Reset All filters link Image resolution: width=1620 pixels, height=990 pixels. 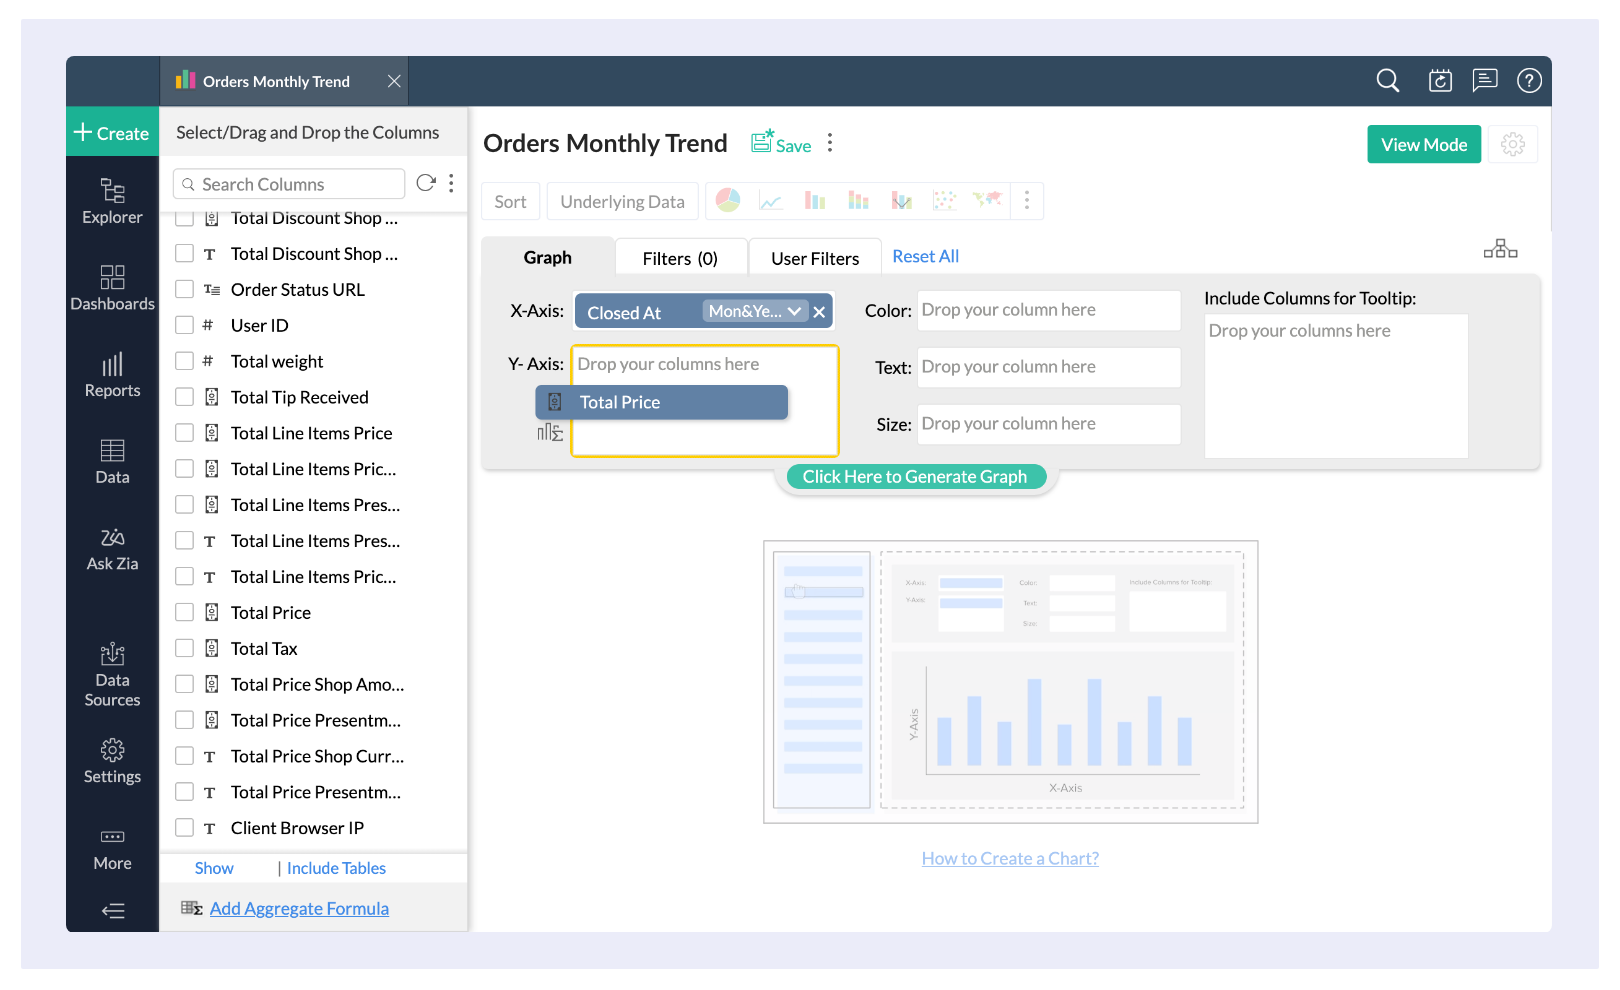click(x=925, y=256)
